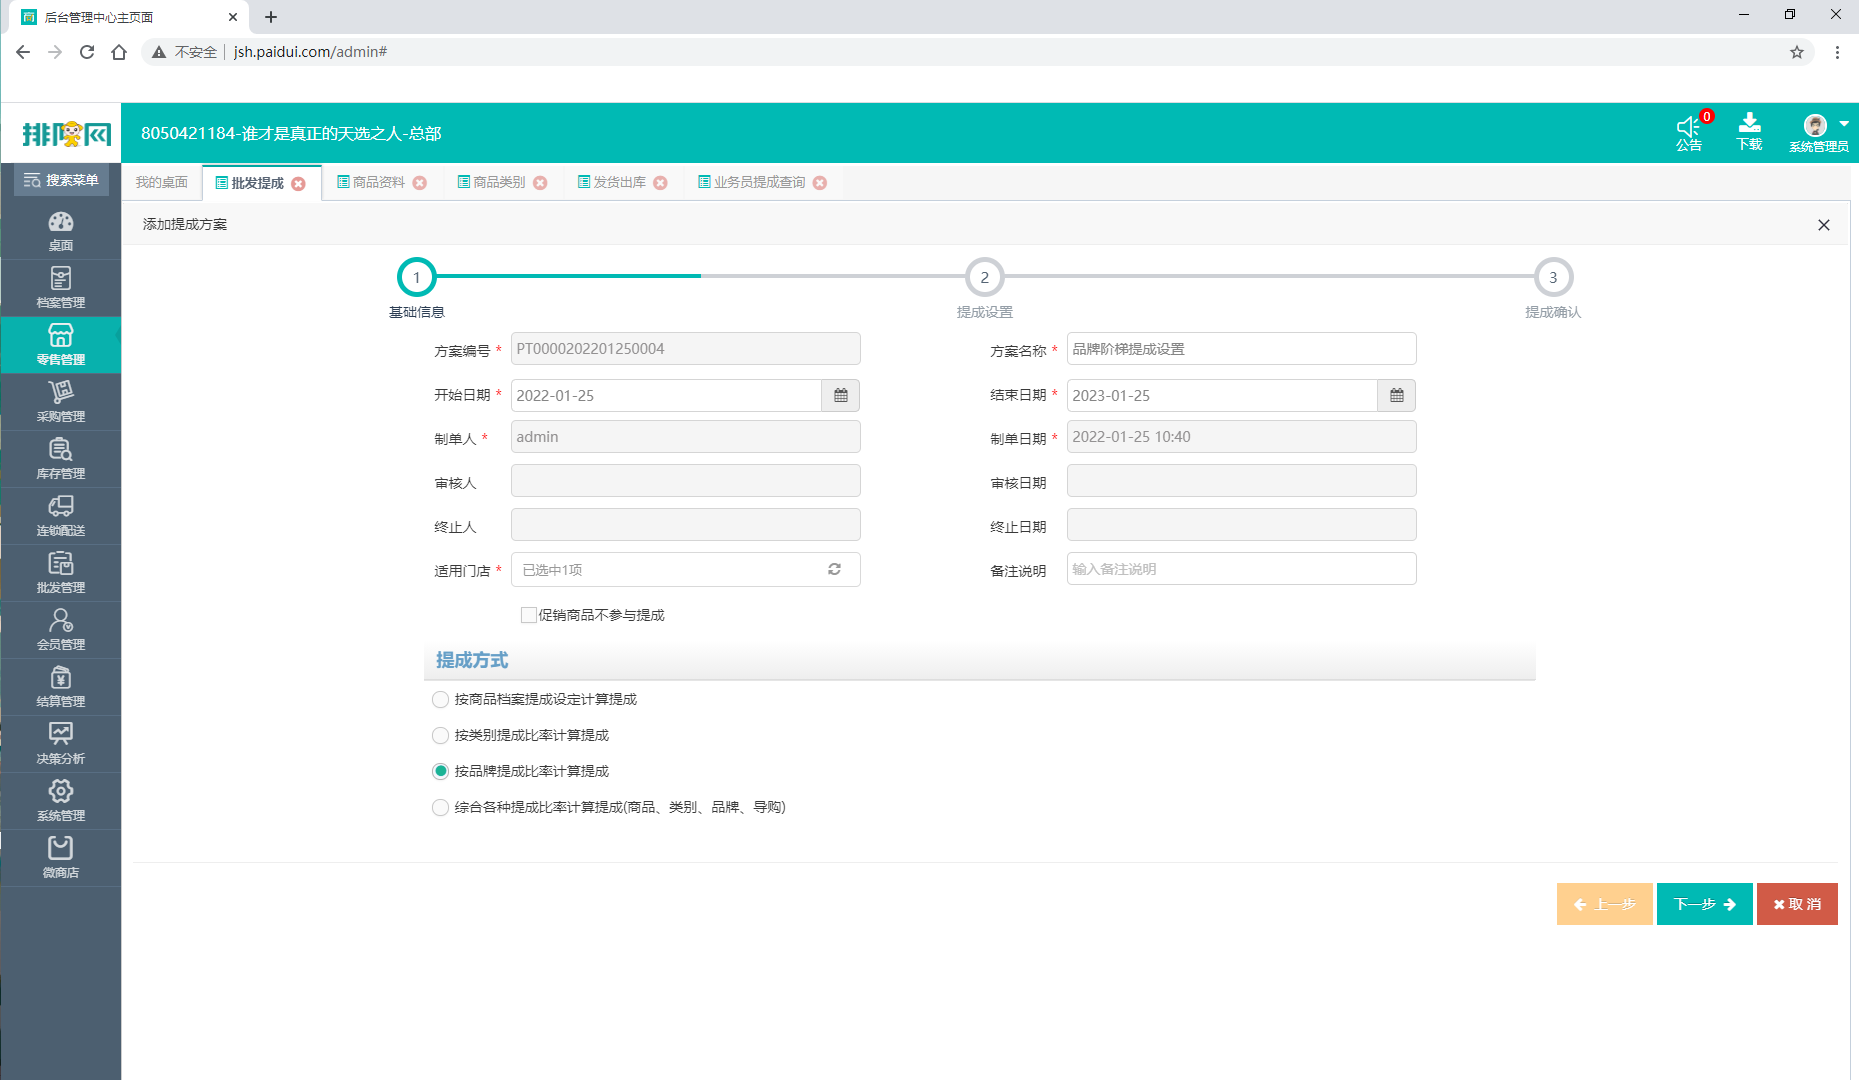Select 按品牌提成比率计算提成 radio option

pos(440,772)
